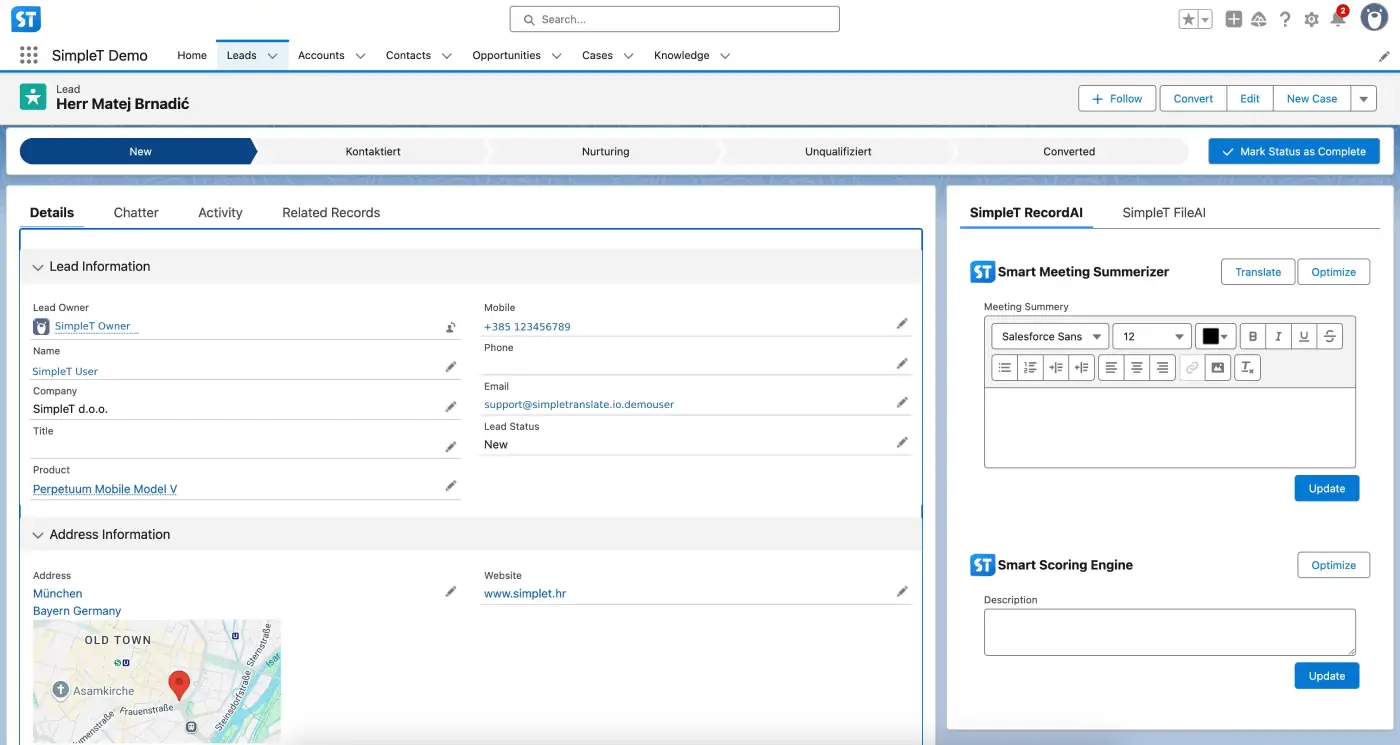Apply bulleted list formatting
The image size is (1400, 745).
1005,368
